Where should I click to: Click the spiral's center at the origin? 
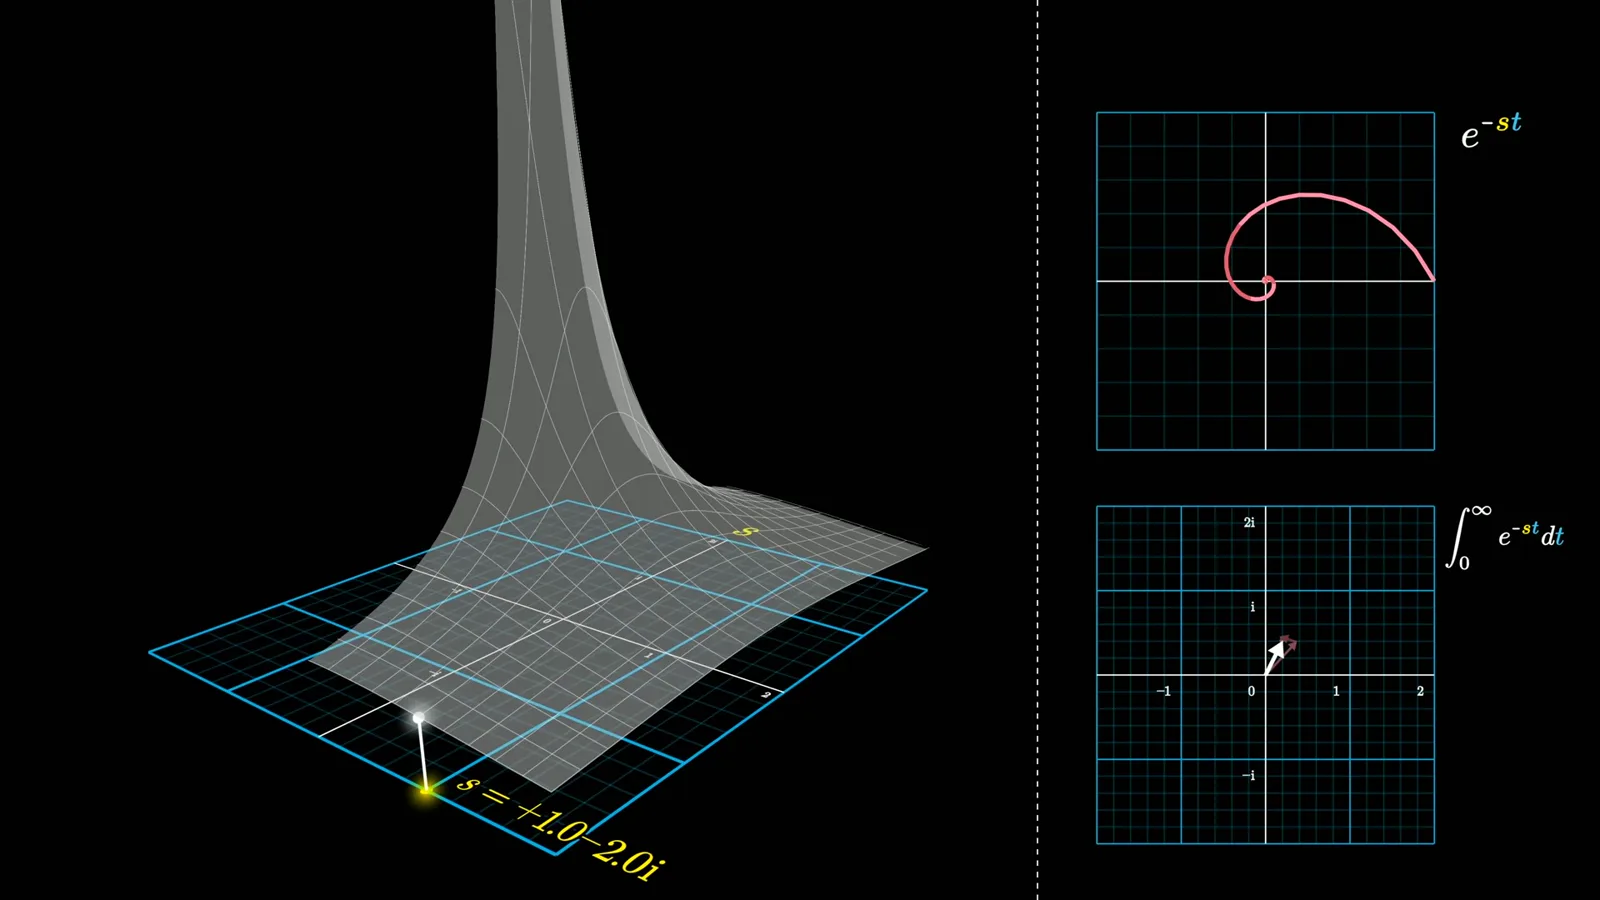(1267, 281)
